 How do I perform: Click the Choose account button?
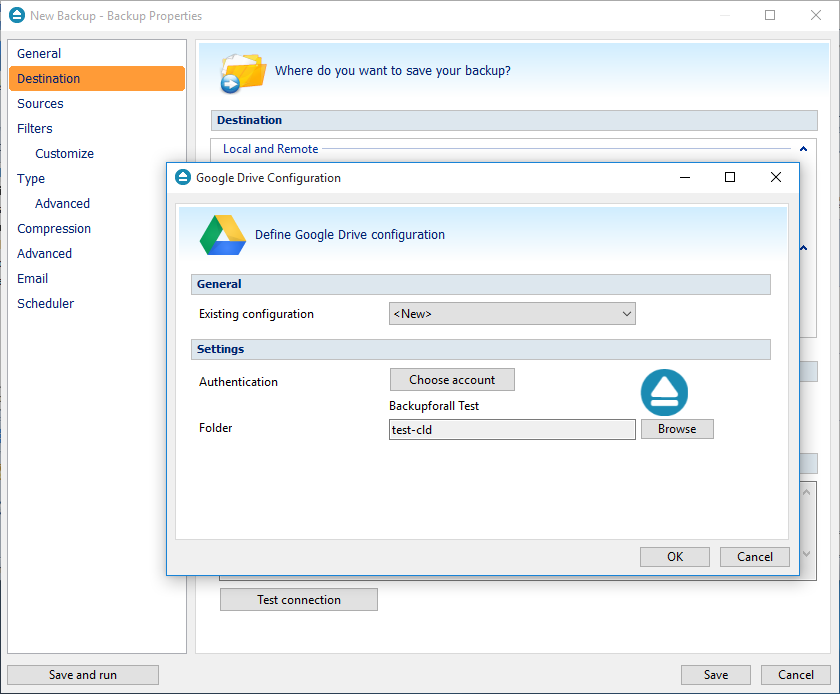pyautogui.click(x=452, y=379)
